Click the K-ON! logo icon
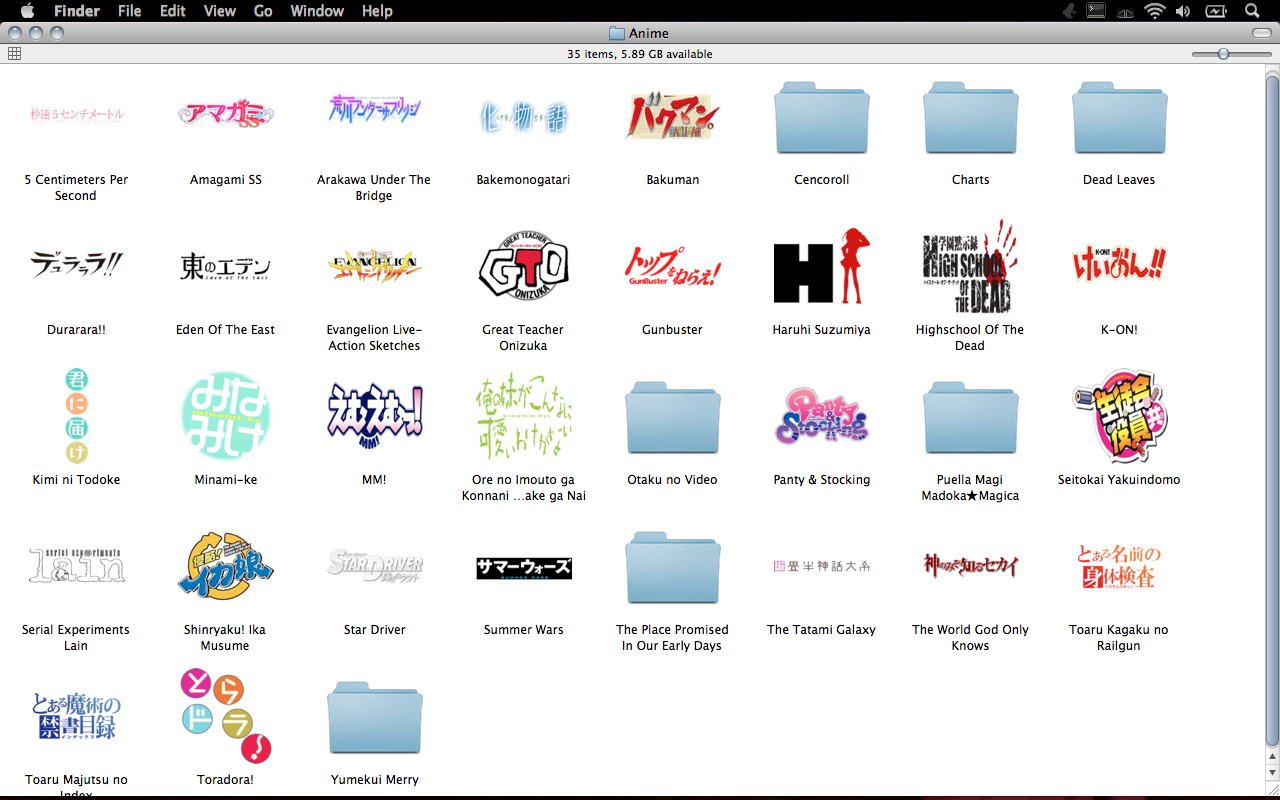The width and height of the screenshot is (1280, 800). pos(1119,263)
